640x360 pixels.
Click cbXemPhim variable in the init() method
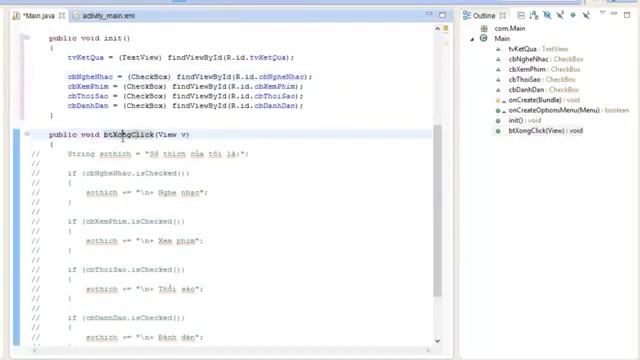pos(88,87)
